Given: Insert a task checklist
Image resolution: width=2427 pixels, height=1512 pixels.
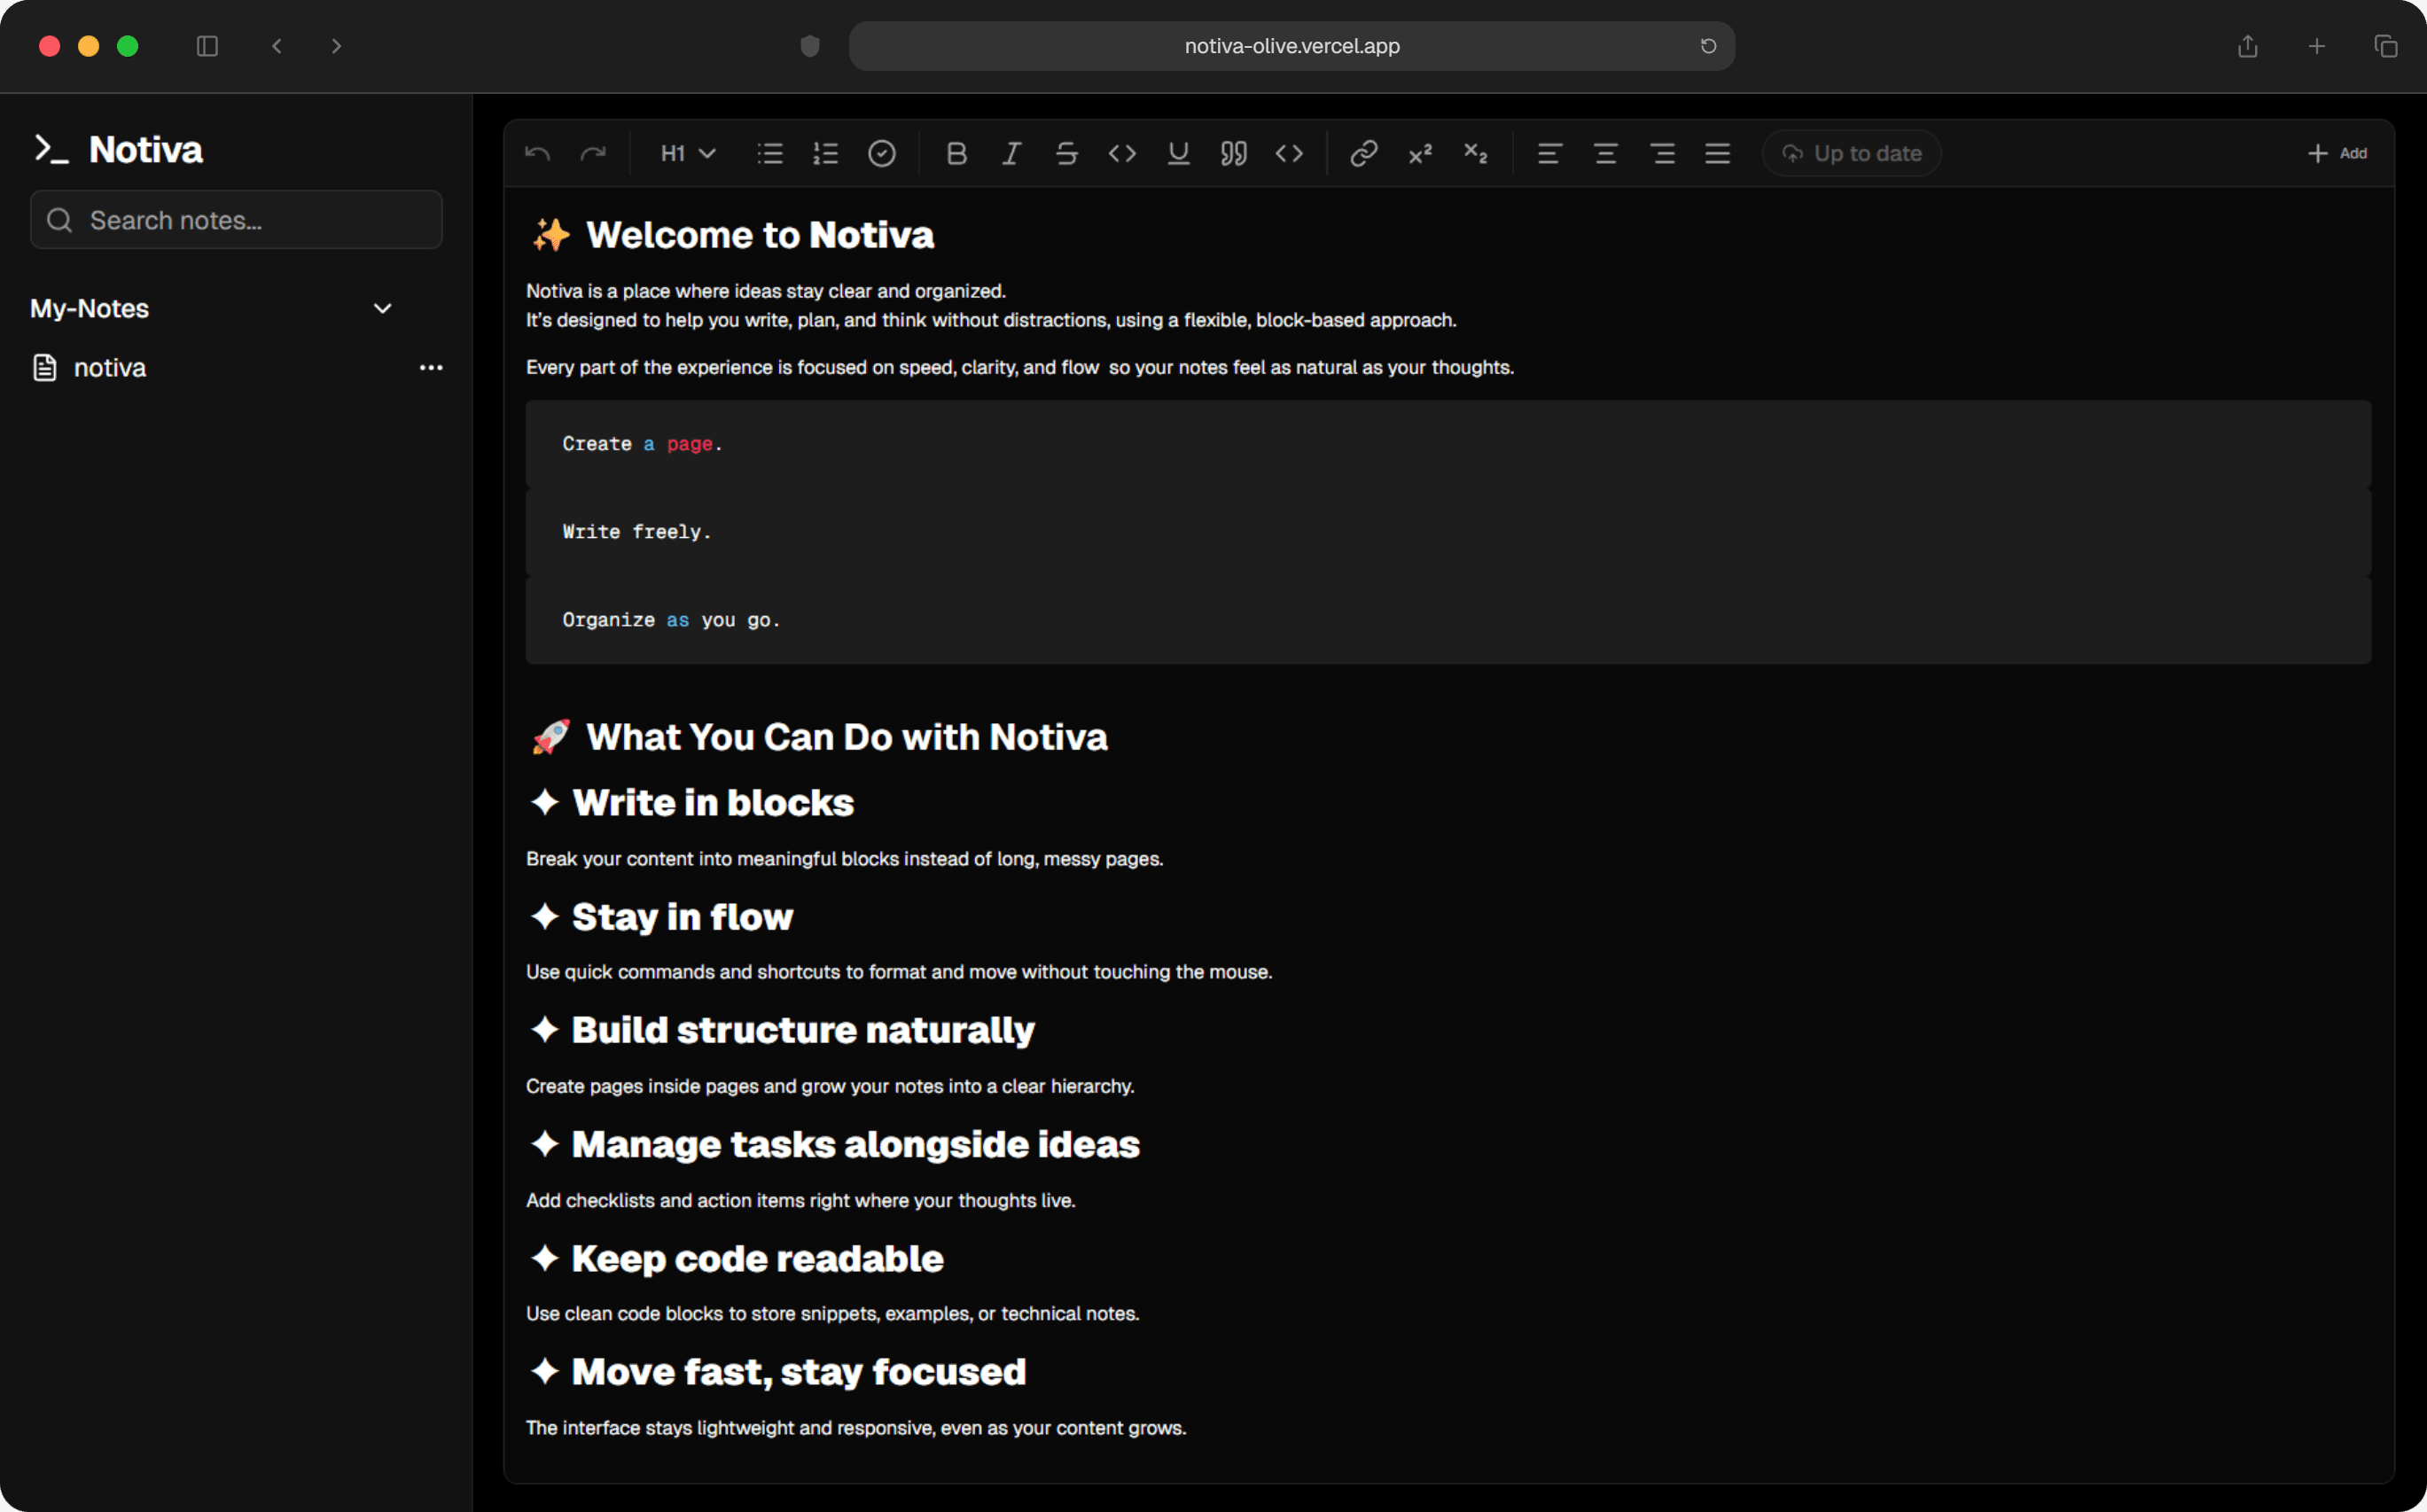Looking at the screenshot, I should click(x=881, y=153).
